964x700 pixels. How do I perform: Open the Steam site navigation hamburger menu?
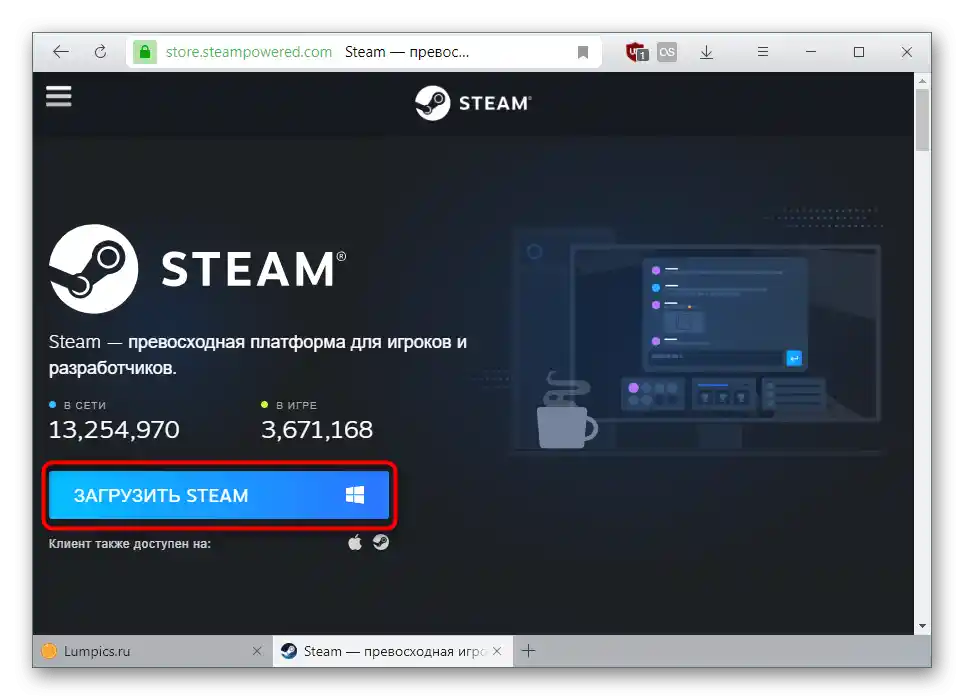coord(58,96)
